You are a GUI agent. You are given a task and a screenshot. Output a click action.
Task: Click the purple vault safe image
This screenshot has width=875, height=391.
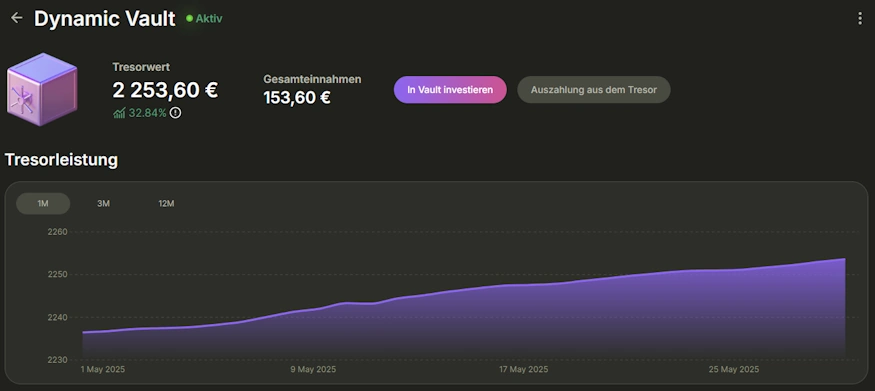tap(42, 89)
